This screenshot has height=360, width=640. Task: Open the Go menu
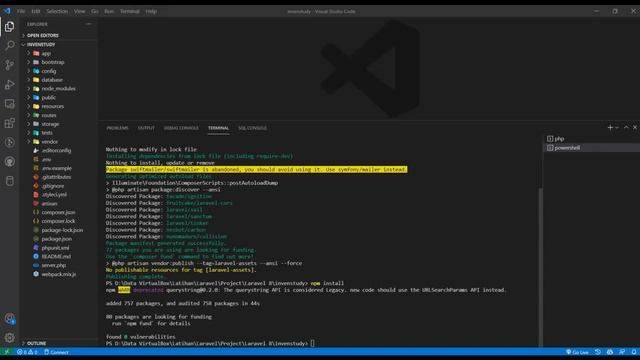95,11
